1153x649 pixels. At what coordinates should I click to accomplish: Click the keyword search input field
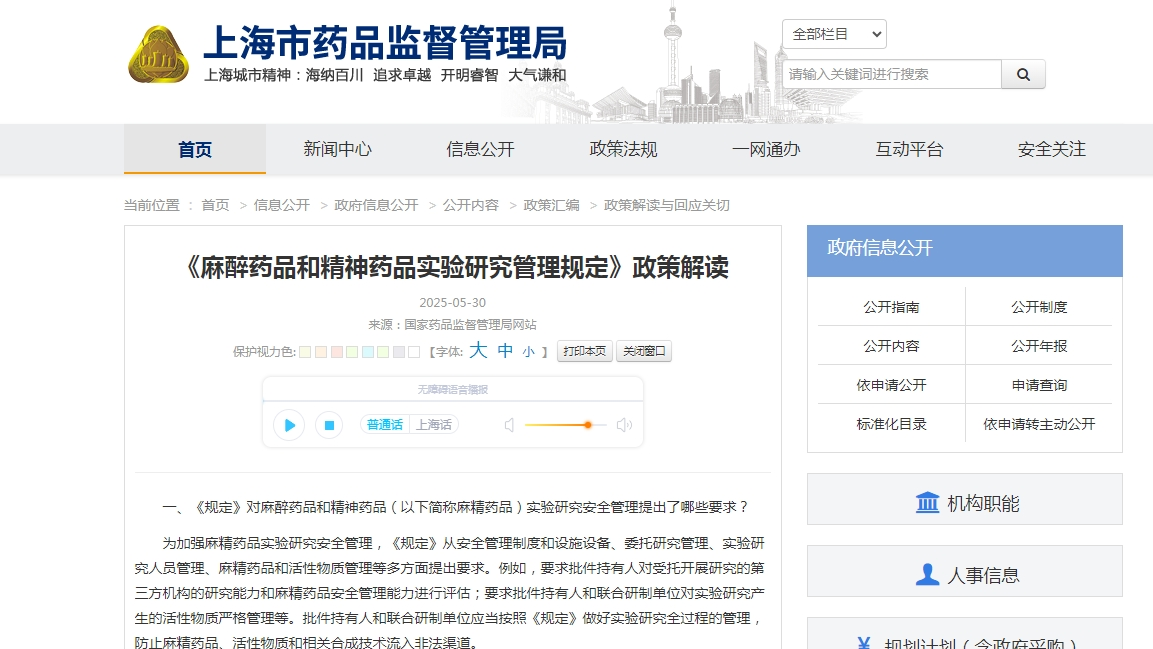click(891, 74)
